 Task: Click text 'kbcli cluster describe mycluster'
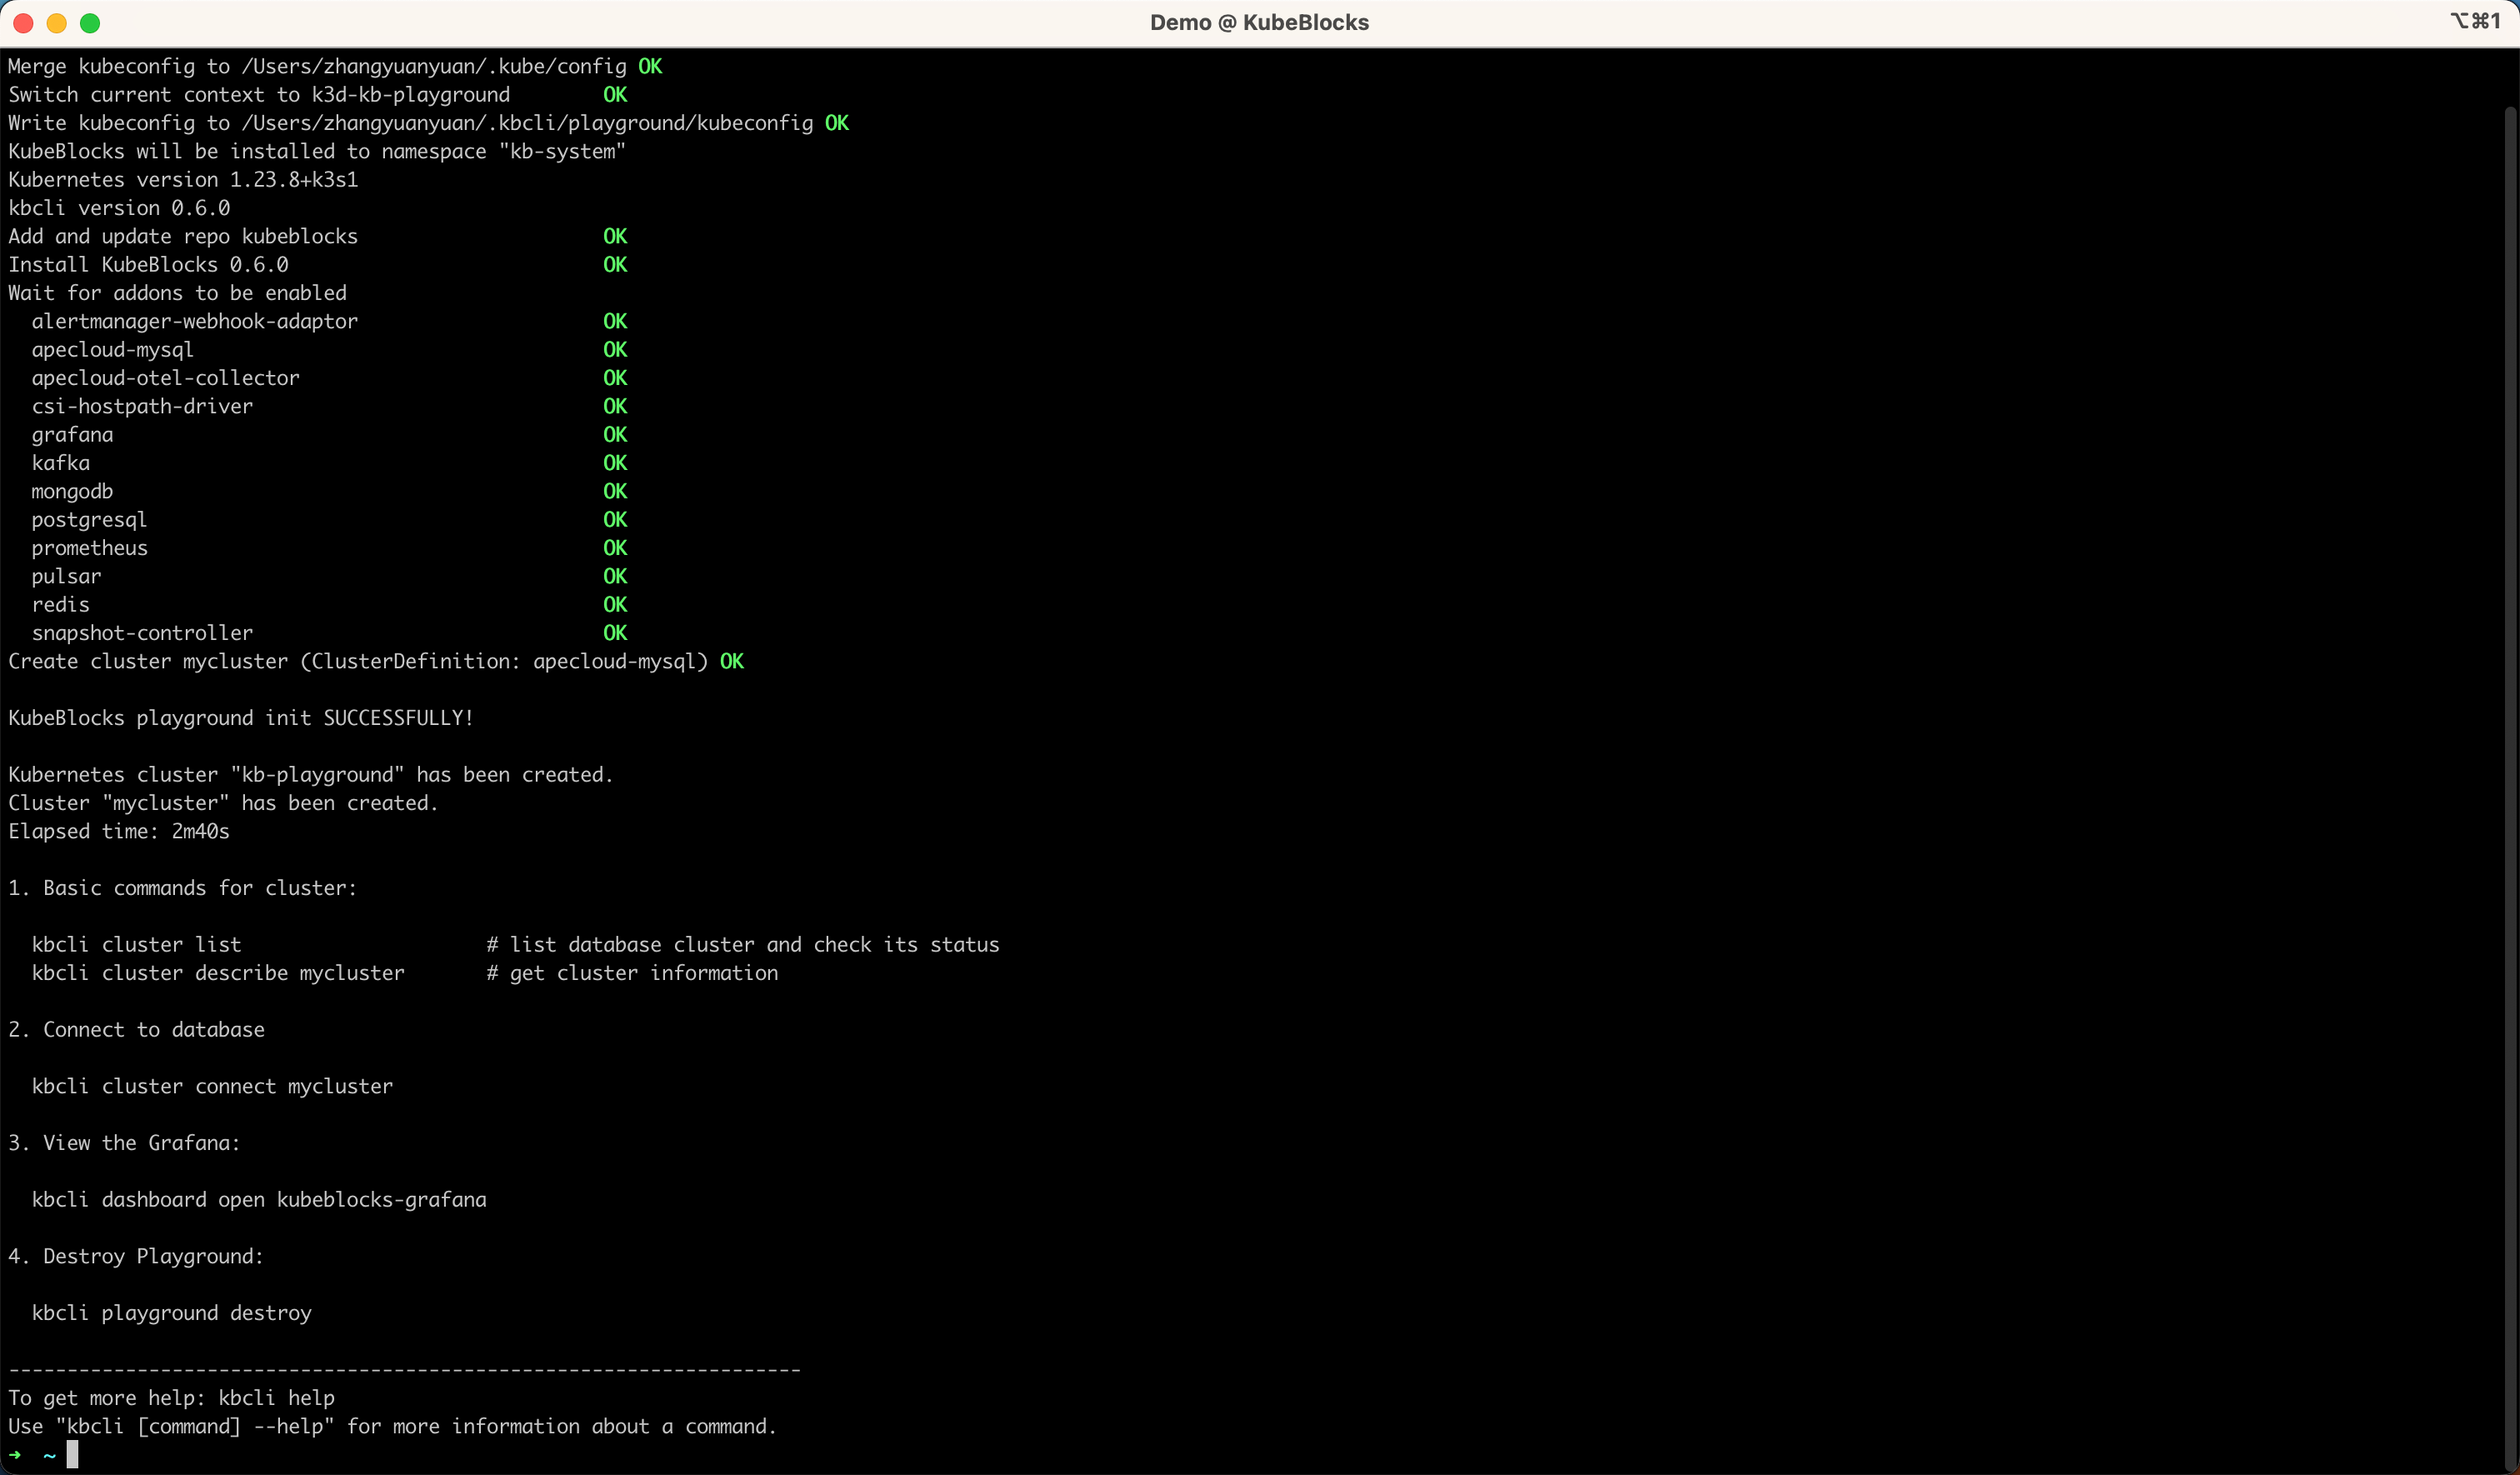pyautogui.click(x=218, y=973)
